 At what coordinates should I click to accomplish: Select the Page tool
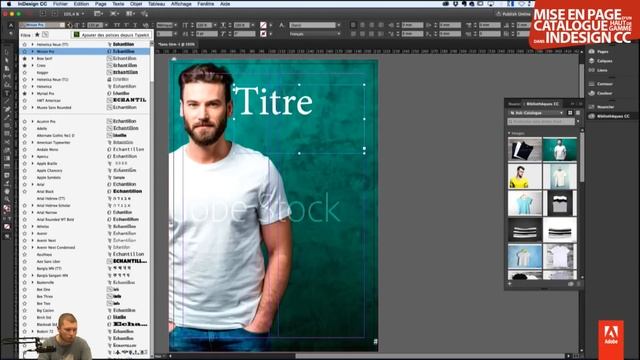[x=7, y=69]
